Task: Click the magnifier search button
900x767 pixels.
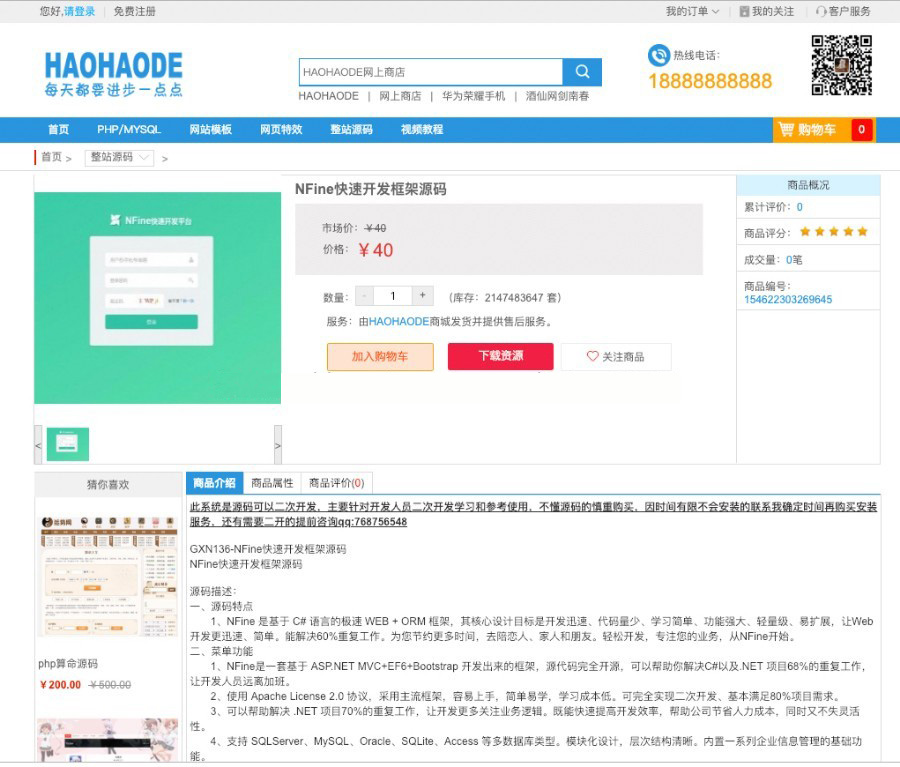Action: (582, 72)
